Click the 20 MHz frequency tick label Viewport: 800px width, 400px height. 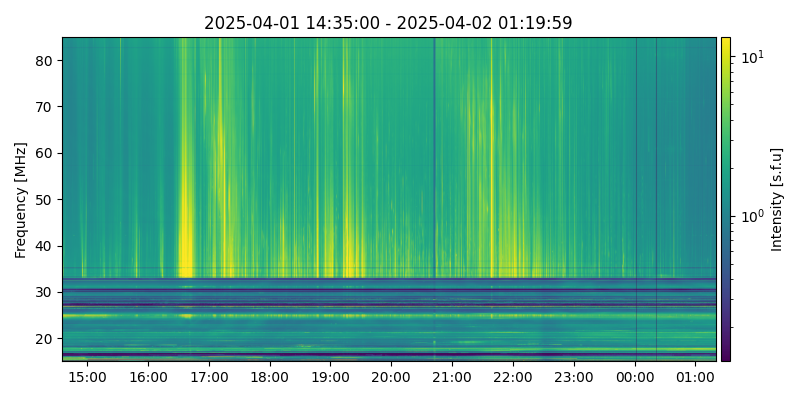pyautogui.click(x=44, y=339)
